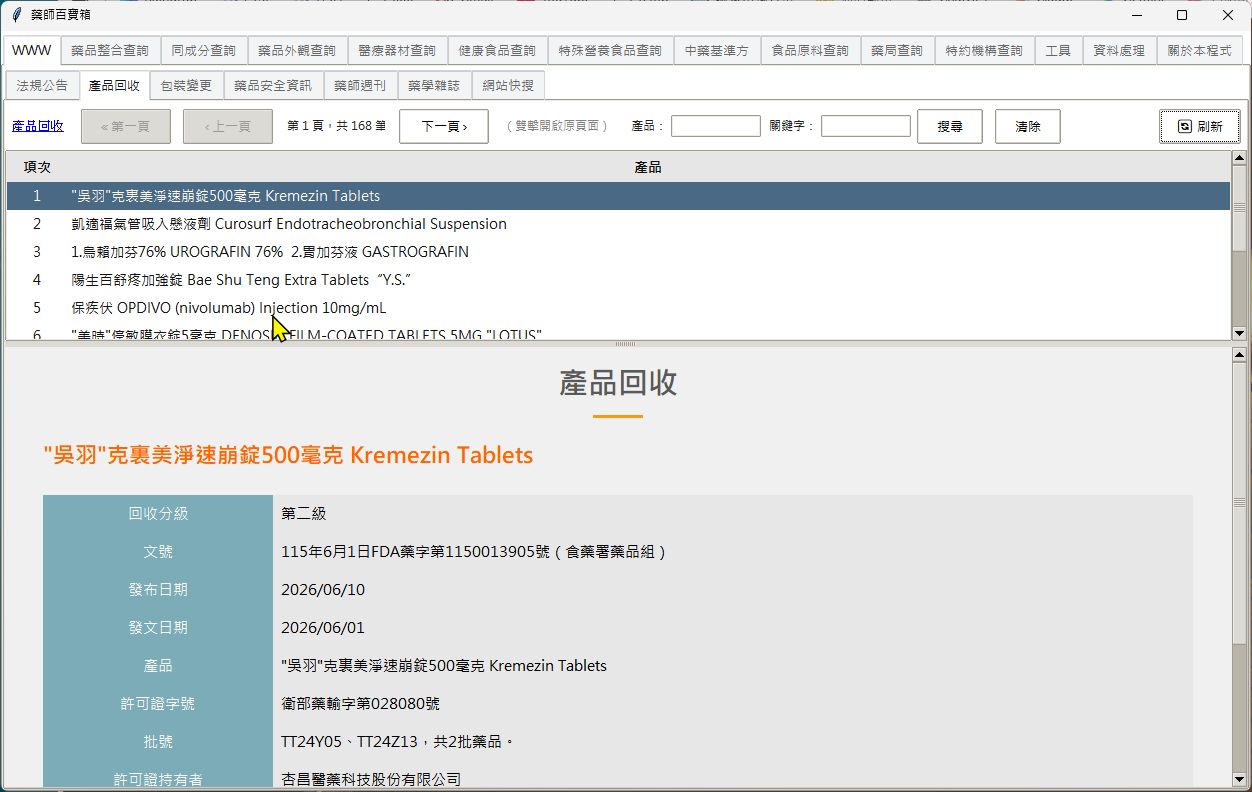Screen dimensions: 1252x792
Task: Click 杏昌醫藥科技股份有限公司 holder name
Action: click(371, 779)
